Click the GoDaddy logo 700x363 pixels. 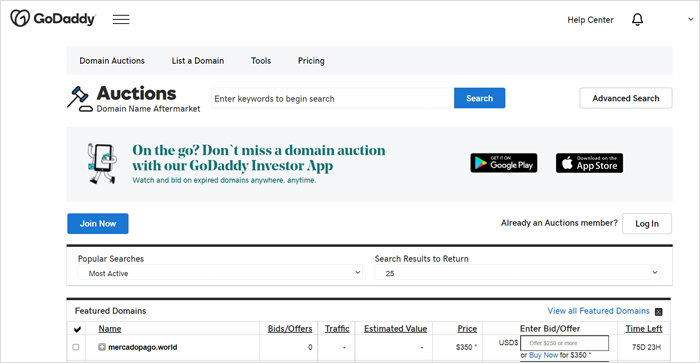(x=53, y=19)
